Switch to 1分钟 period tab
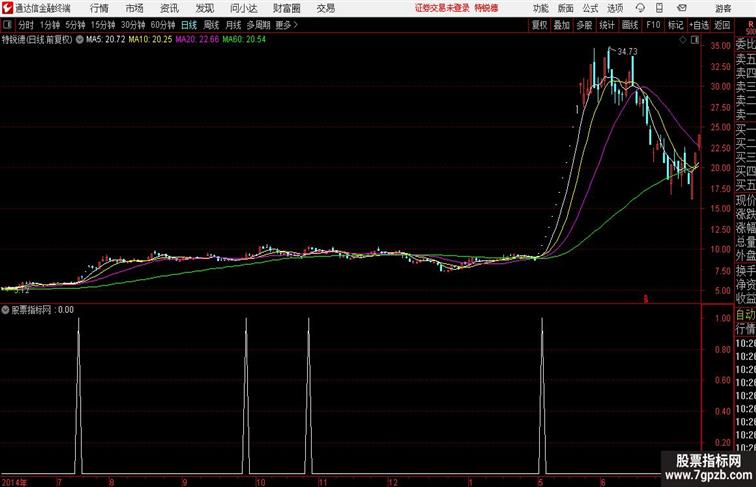 (x=50, y=25)
